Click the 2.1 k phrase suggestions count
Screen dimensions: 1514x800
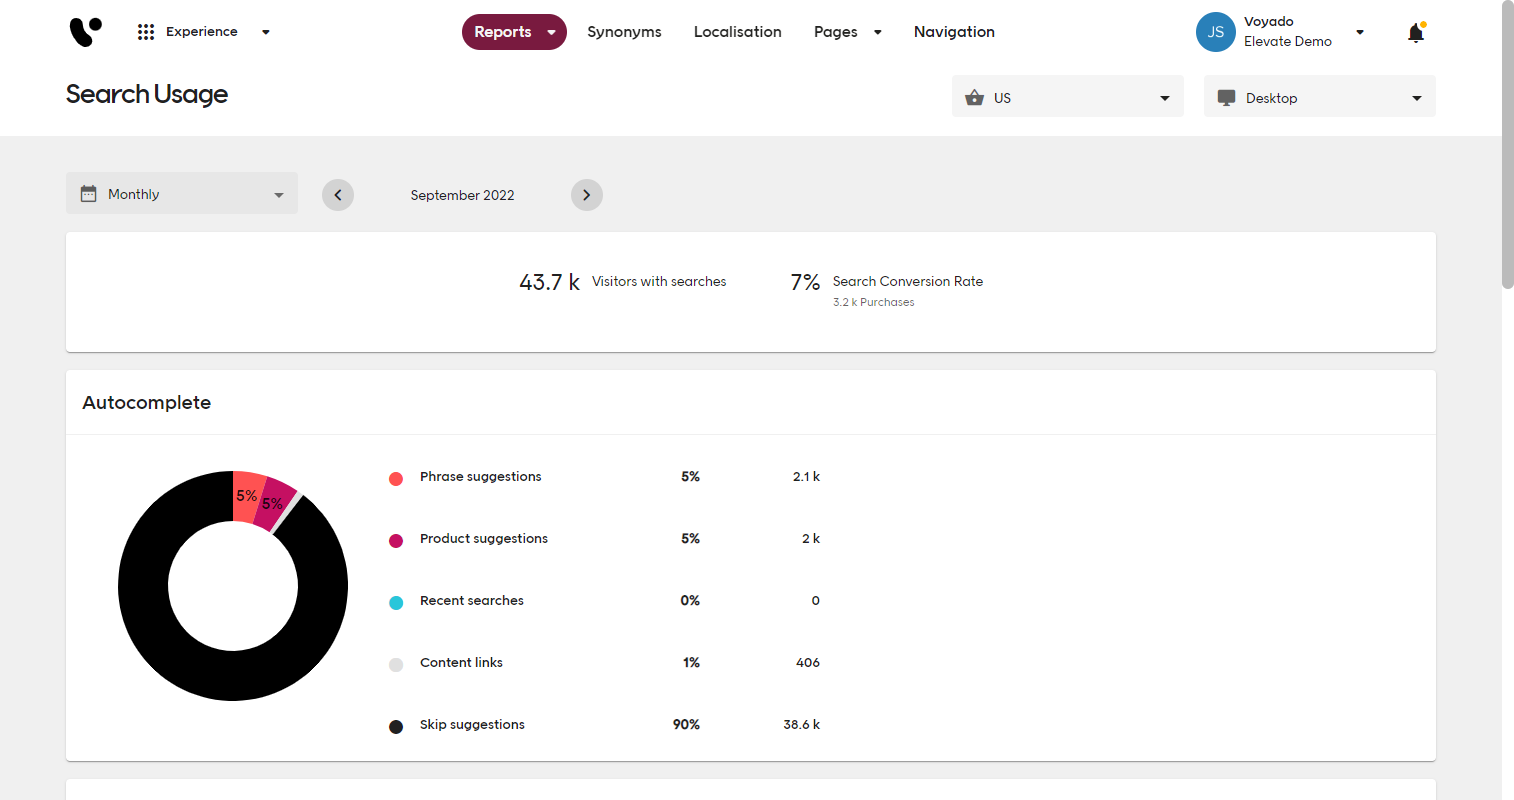pyautogui.click(x=806, y=477)
